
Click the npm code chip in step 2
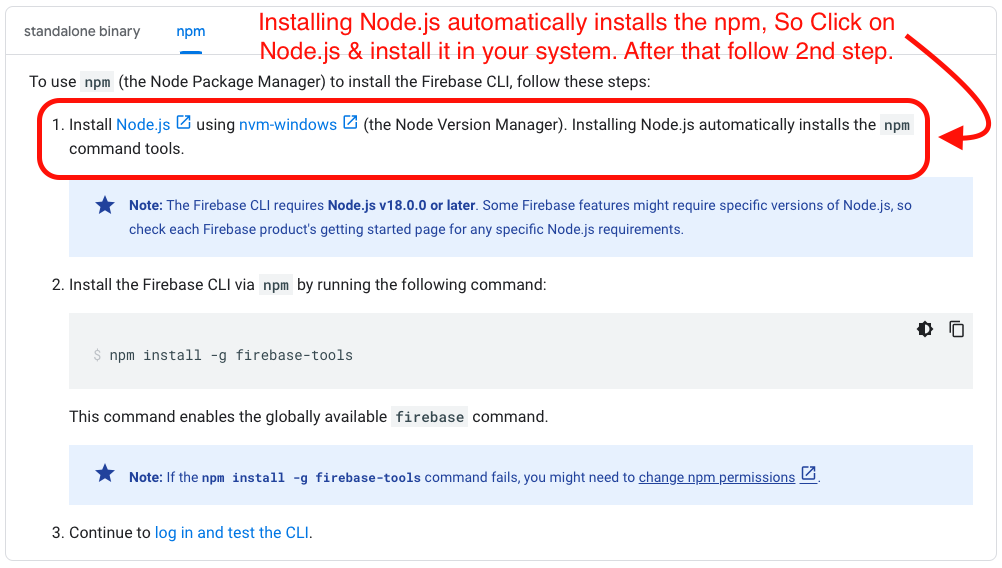[x=276, y=285]
